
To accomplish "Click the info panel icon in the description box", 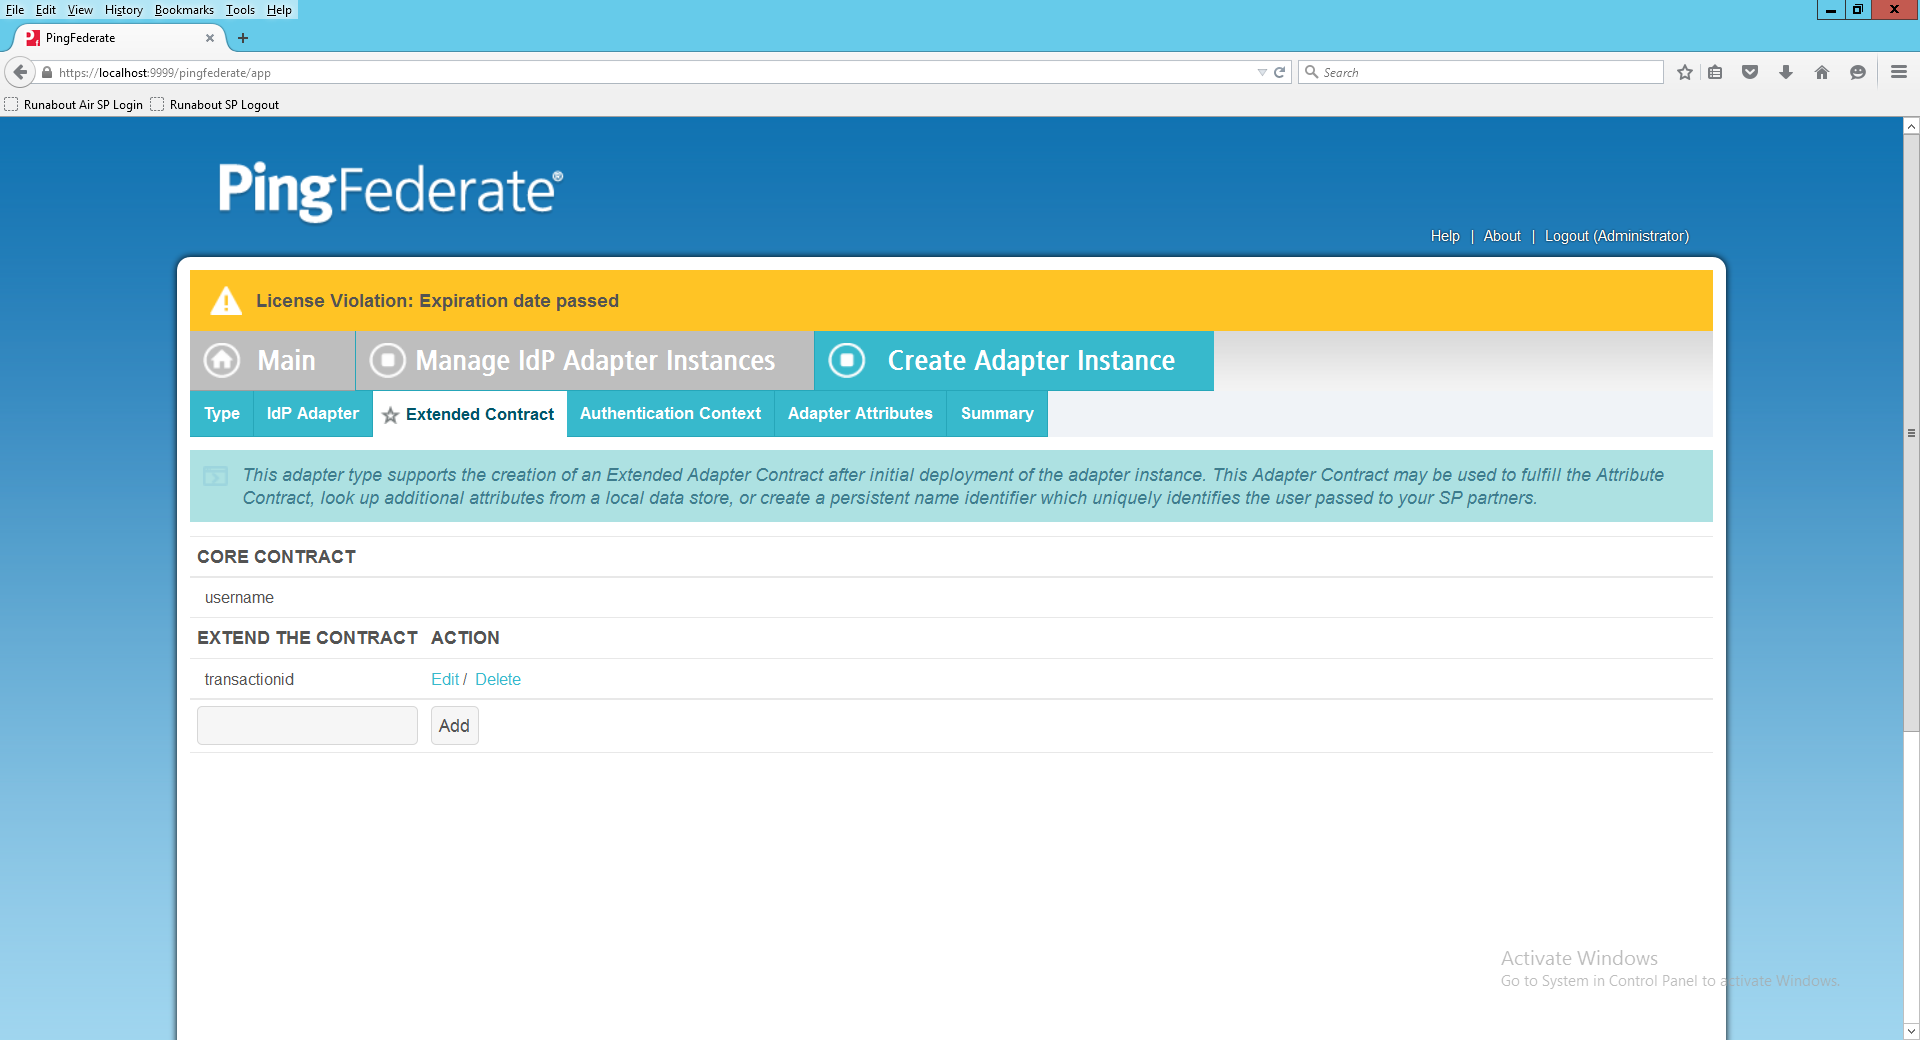I will (215, 476).
